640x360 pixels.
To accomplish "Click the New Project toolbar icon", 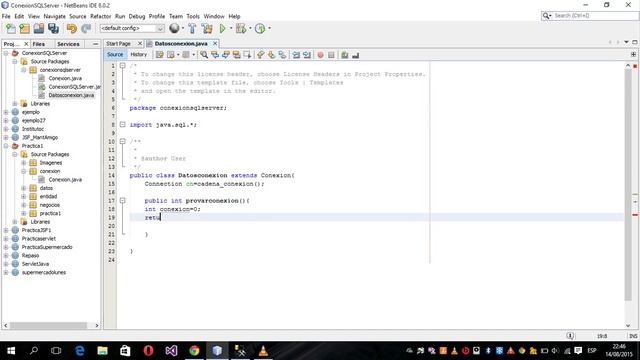I will [24, 29].
